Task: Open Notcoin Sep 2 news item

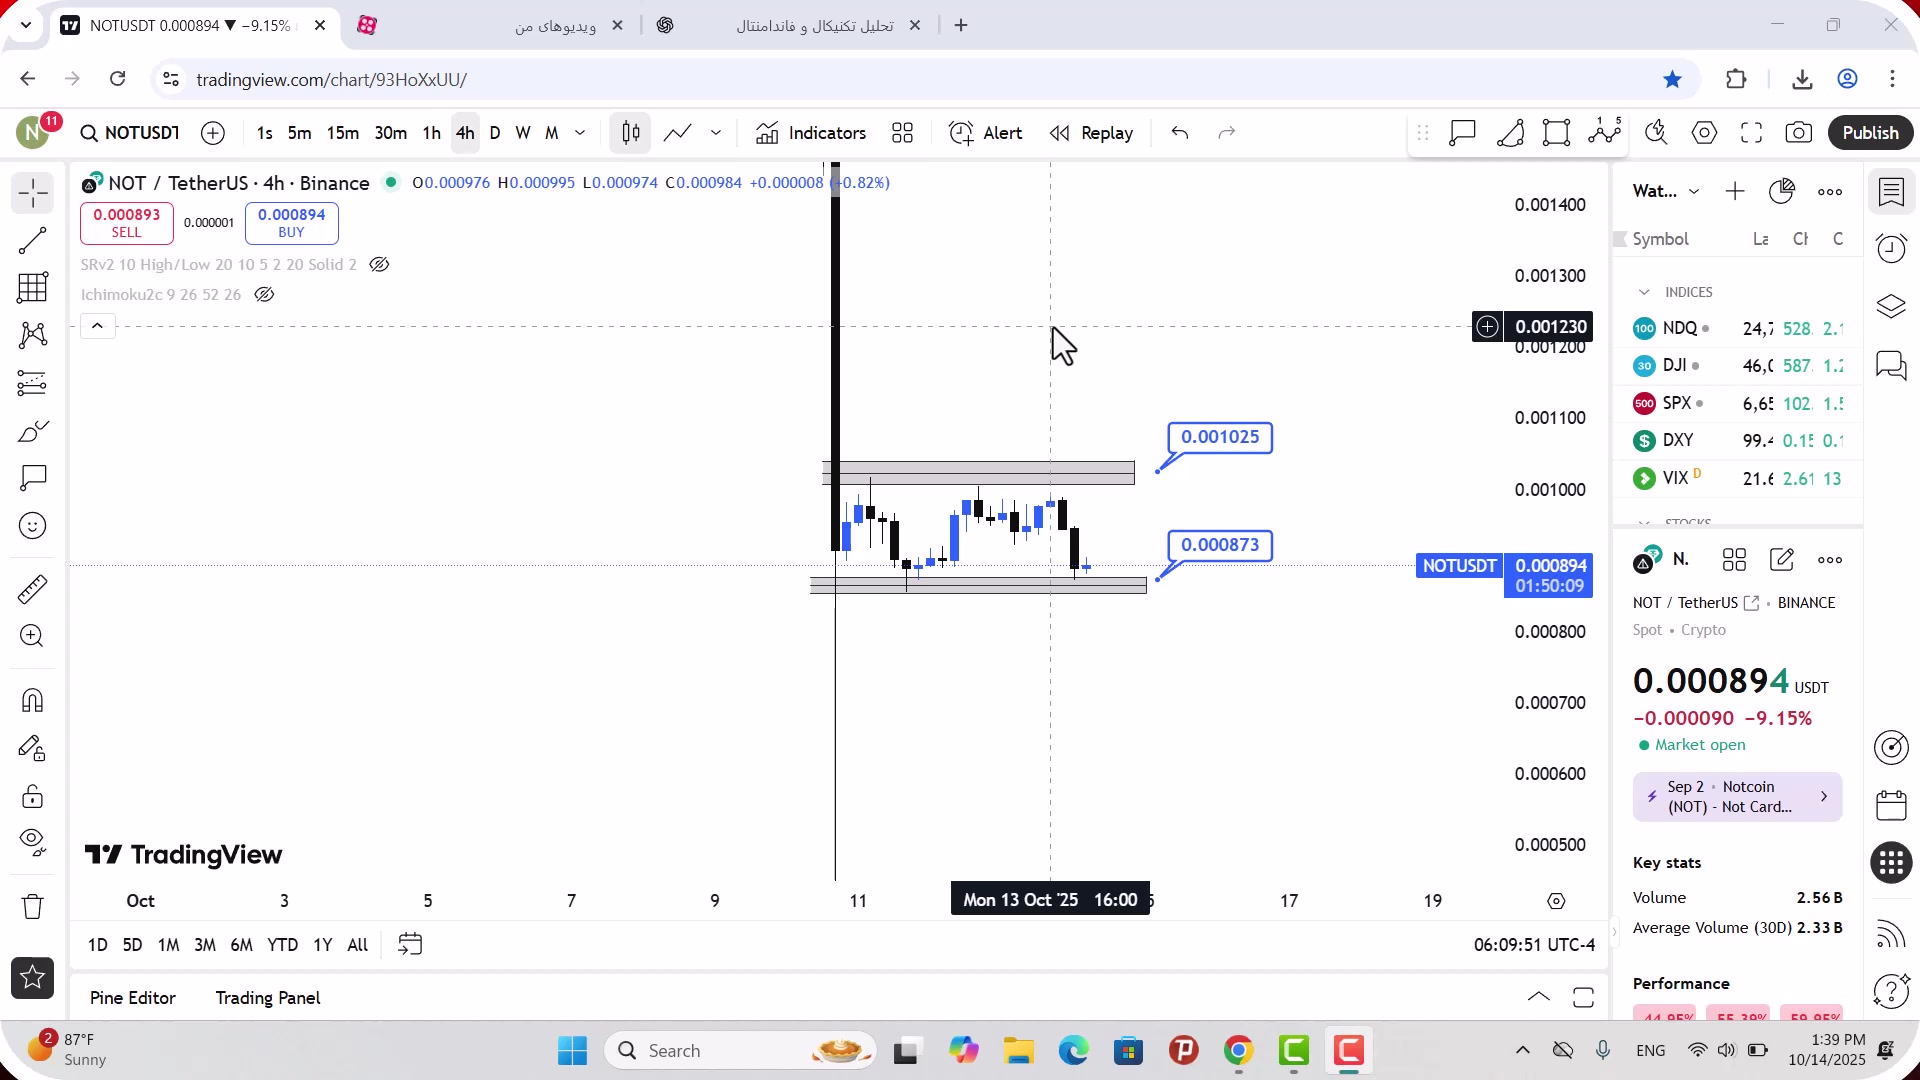Action: (1738, 797)
